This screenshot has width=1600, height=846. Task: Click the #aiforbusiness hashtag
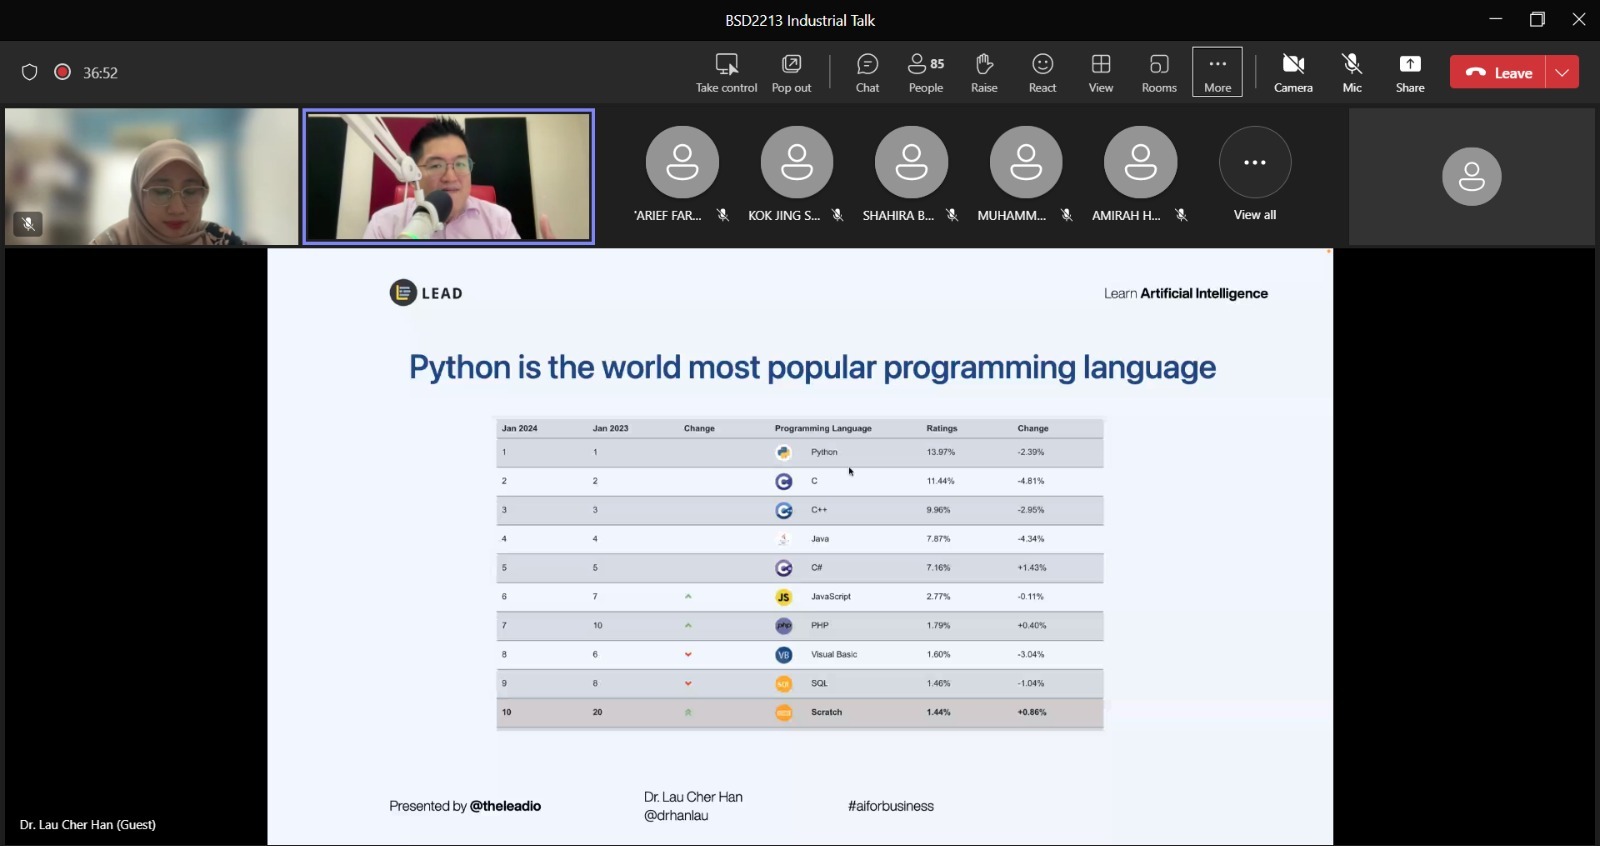[x=891, y=806]
